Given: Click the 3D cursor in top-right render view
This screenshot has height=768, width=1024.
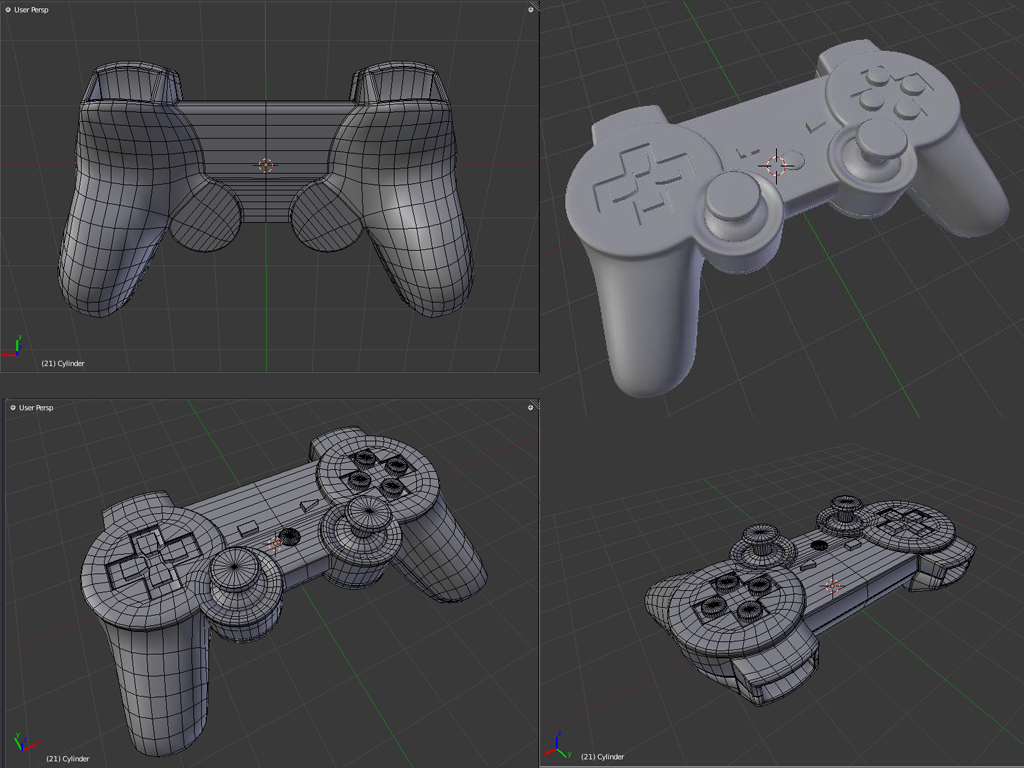Looking at the screenshot, I should tap(776, 165).
